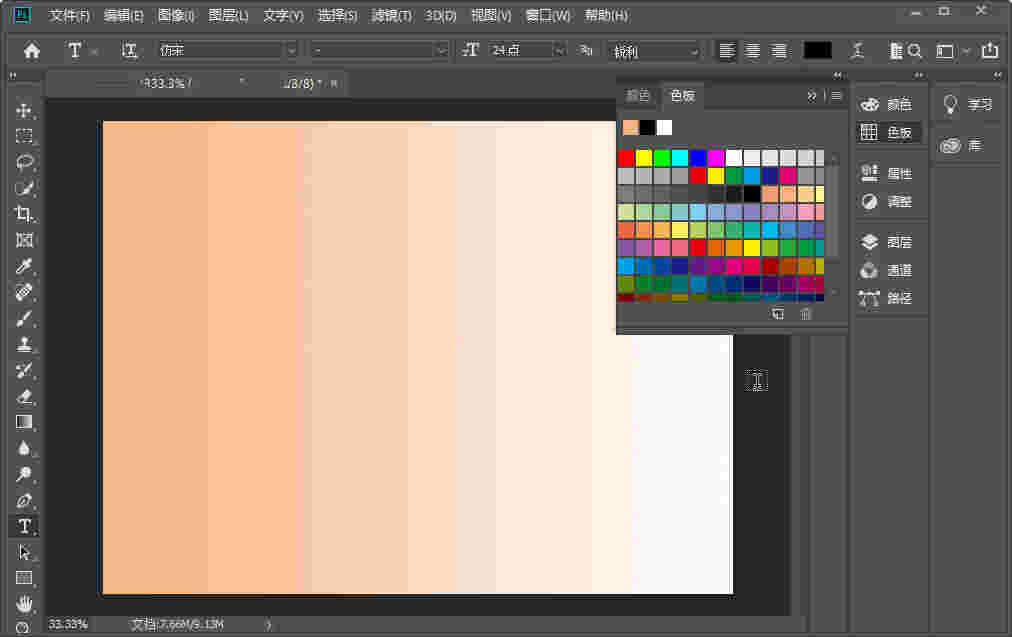This screenshot has width=1012, height=637.
Task: Select the red swatch in 色板 panel
Action: pyautogui.click(x=626, y=157)
